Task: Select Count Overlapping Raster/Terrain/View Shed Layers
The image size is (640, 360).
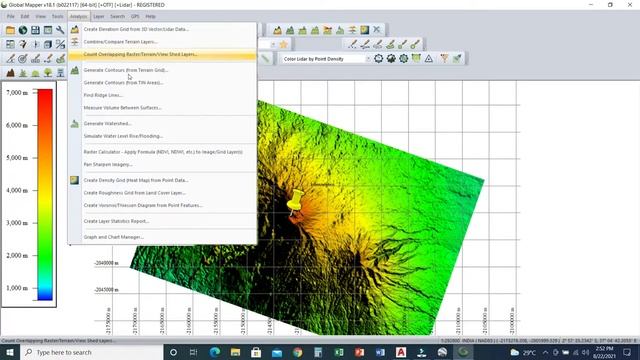Action: click(x=162, y=54)
